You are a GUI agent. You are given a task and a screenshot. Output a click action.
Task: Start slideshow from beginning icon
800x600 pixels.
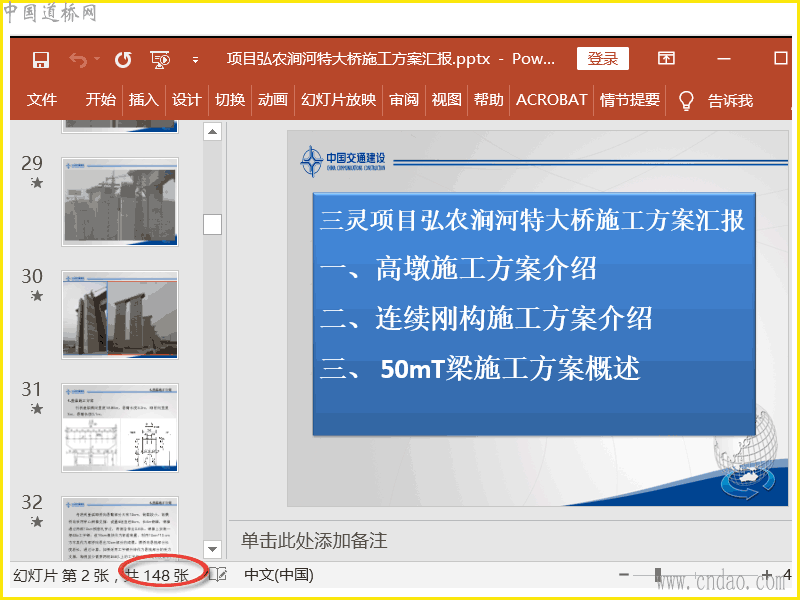pos(160,60)
